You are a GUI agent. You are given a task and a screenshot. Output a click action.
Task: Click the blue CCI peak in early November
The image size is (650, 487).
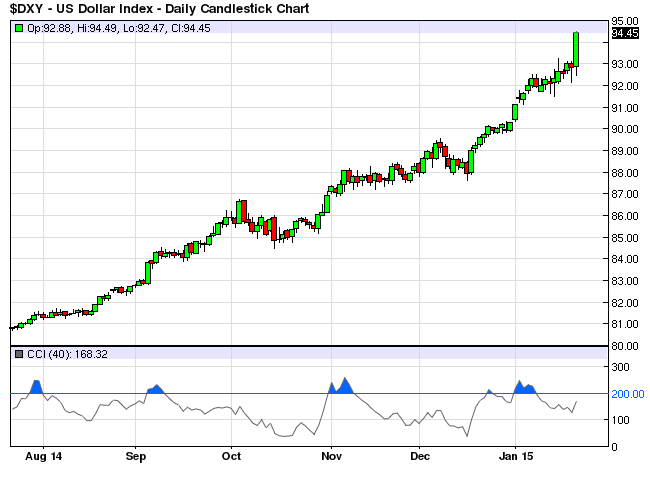[345, 385]
